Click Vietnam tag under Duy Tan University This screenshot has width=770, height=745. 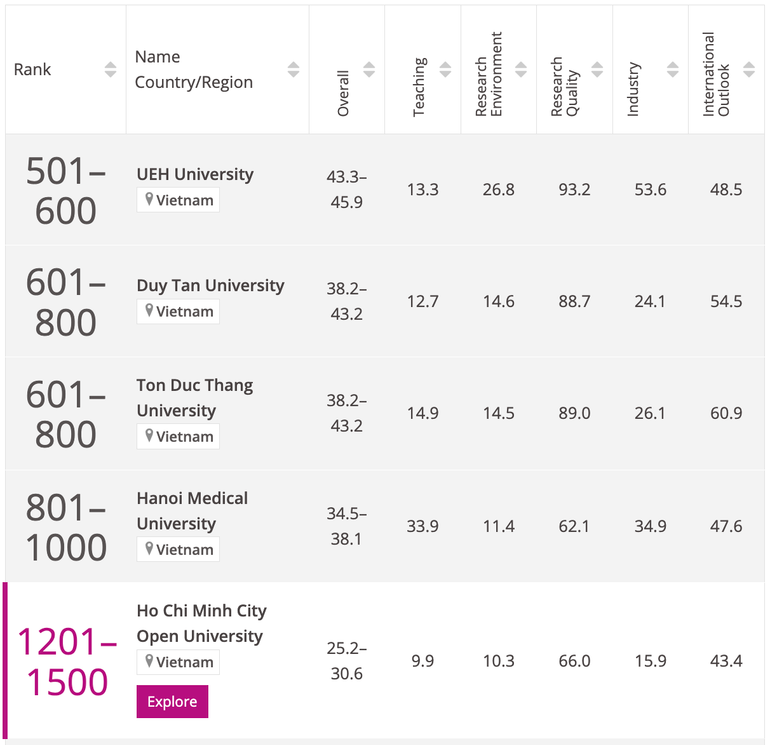point(178,311)
